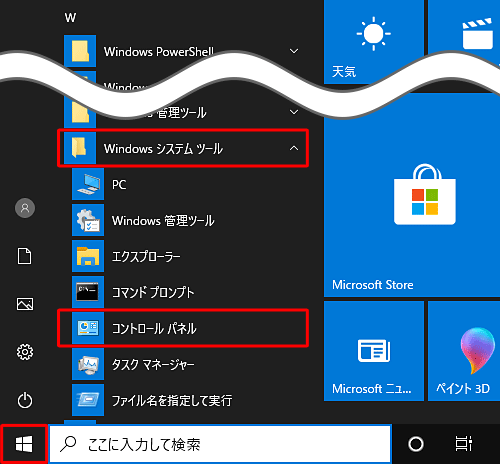The image size is (500, 464).
Task: Click the コマンド プロンプト icon
Action: click(88, 292)
